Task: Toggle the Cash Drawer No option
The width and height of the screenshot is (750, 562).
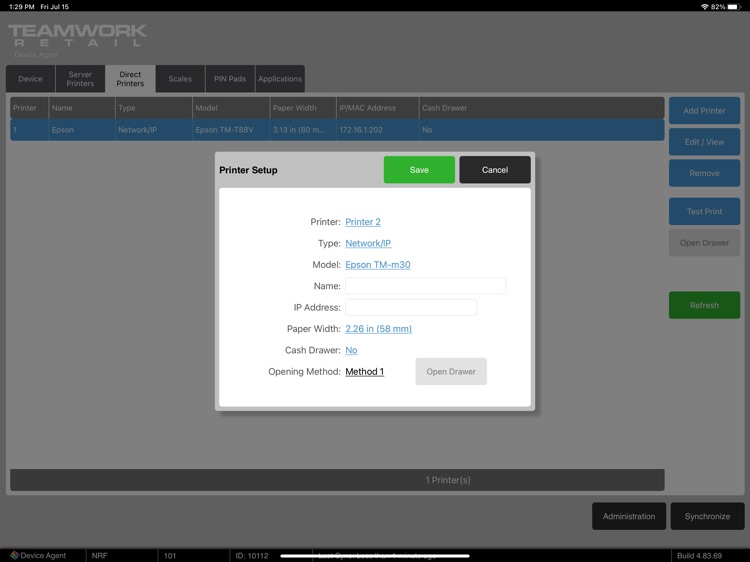Action: point(351,350)
